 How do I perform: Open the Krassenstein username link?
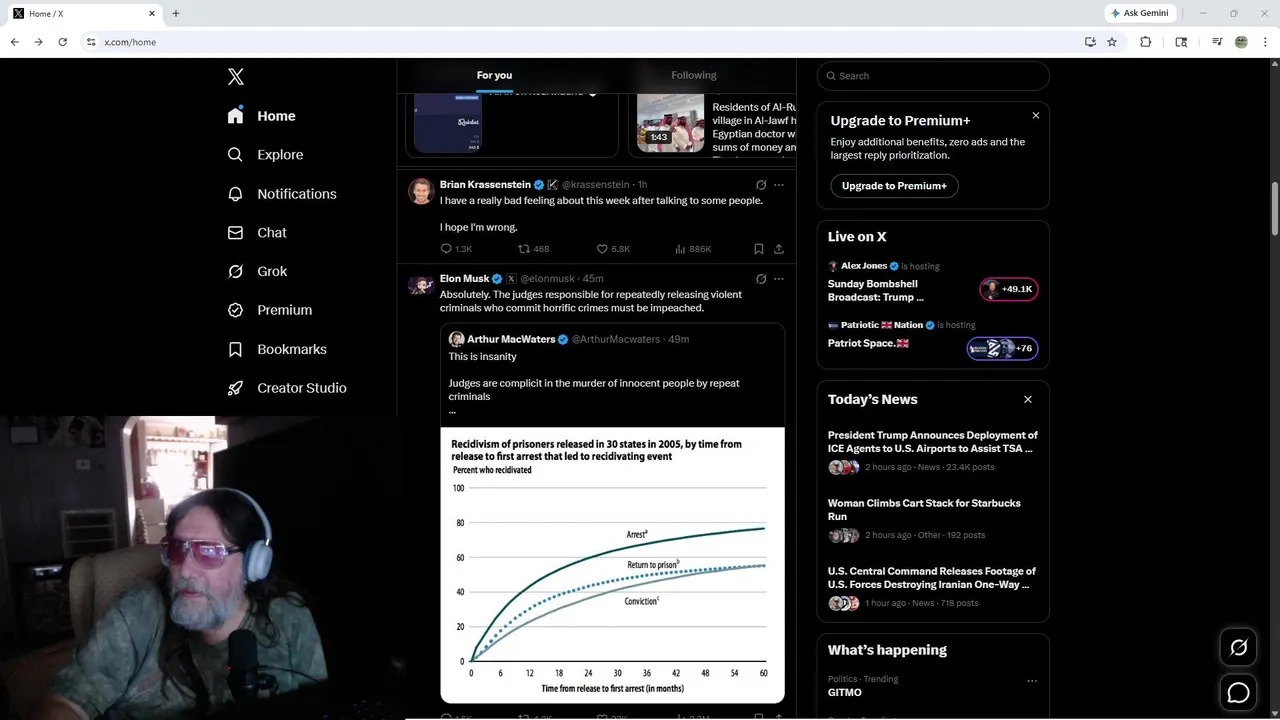[595, 185]
